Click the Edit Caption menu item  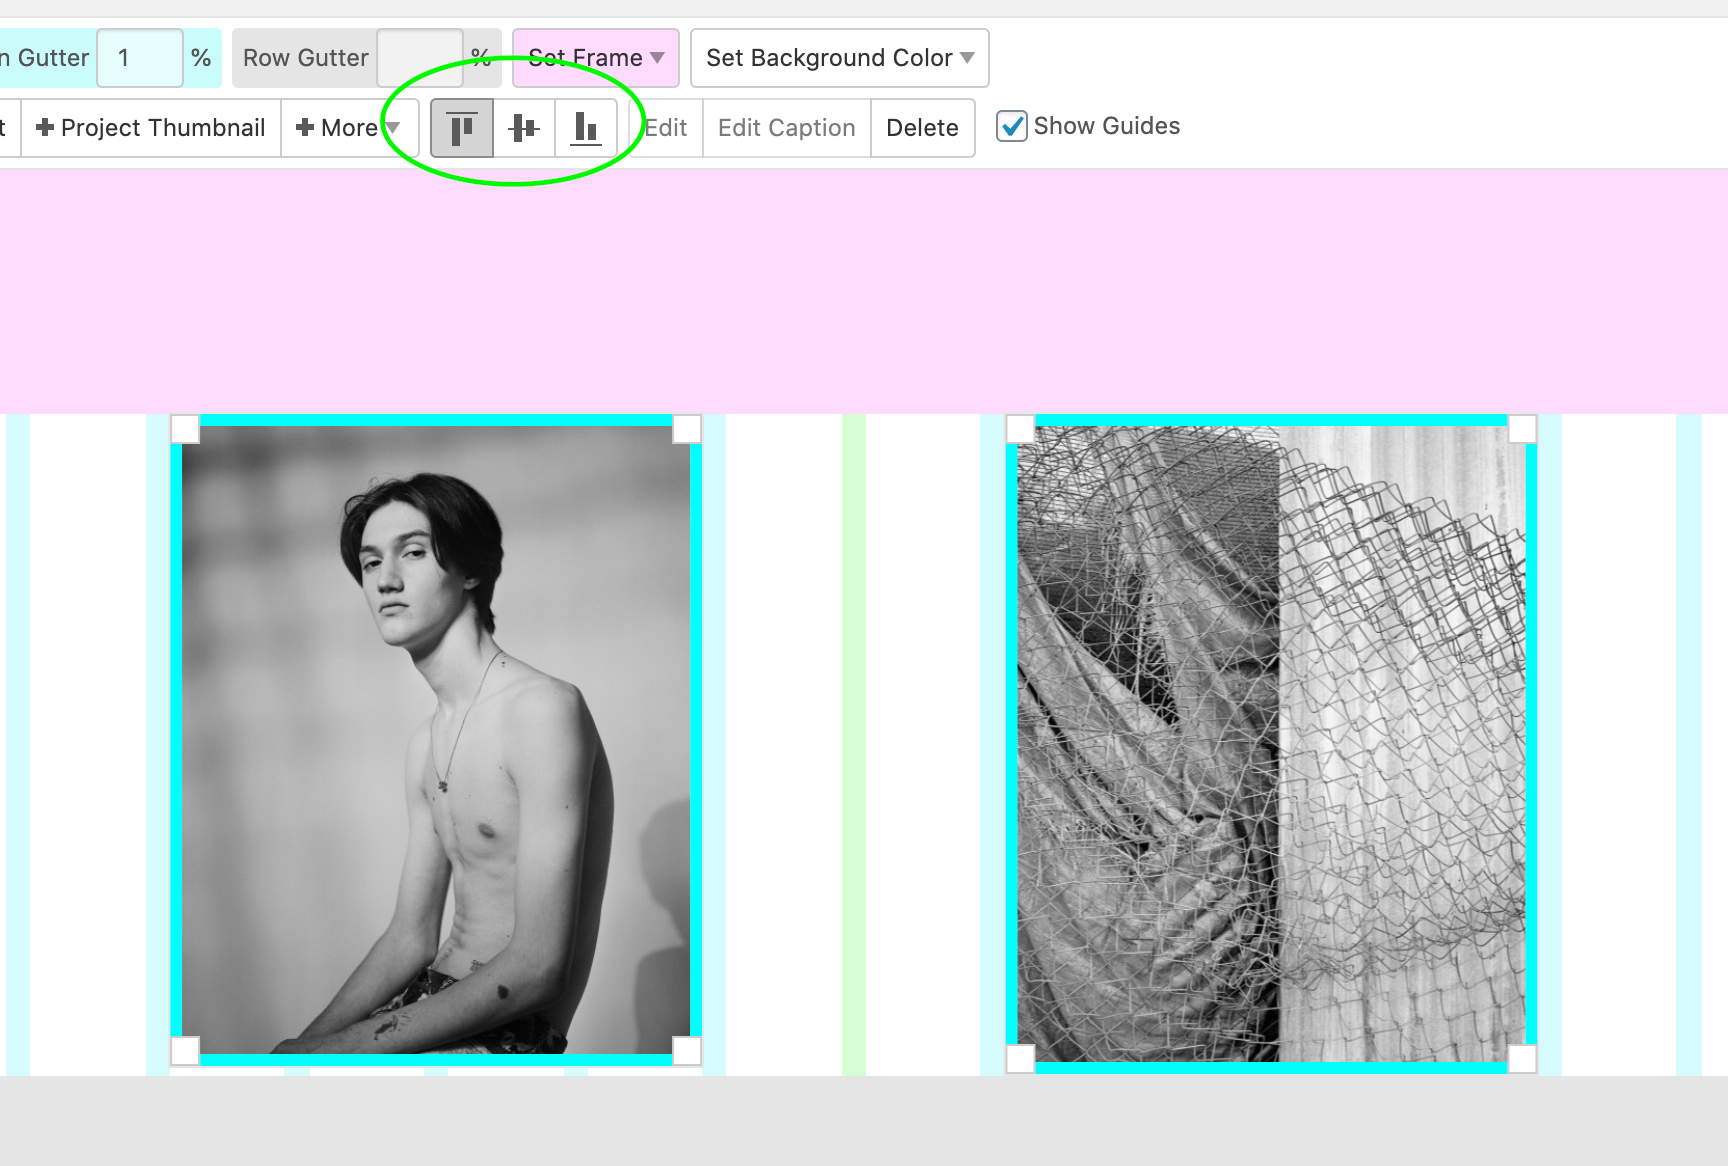coord(785,128)
